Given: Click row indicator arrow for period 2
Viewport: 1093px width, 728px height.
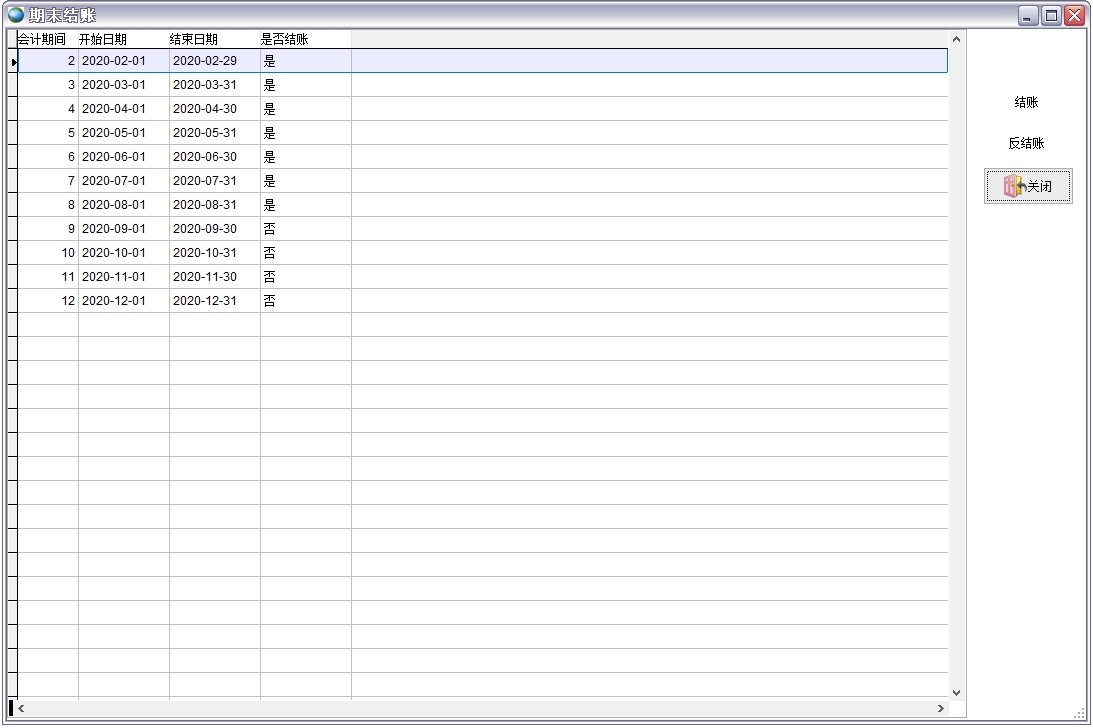Looking at the screenshot, I should coord(13,62).
